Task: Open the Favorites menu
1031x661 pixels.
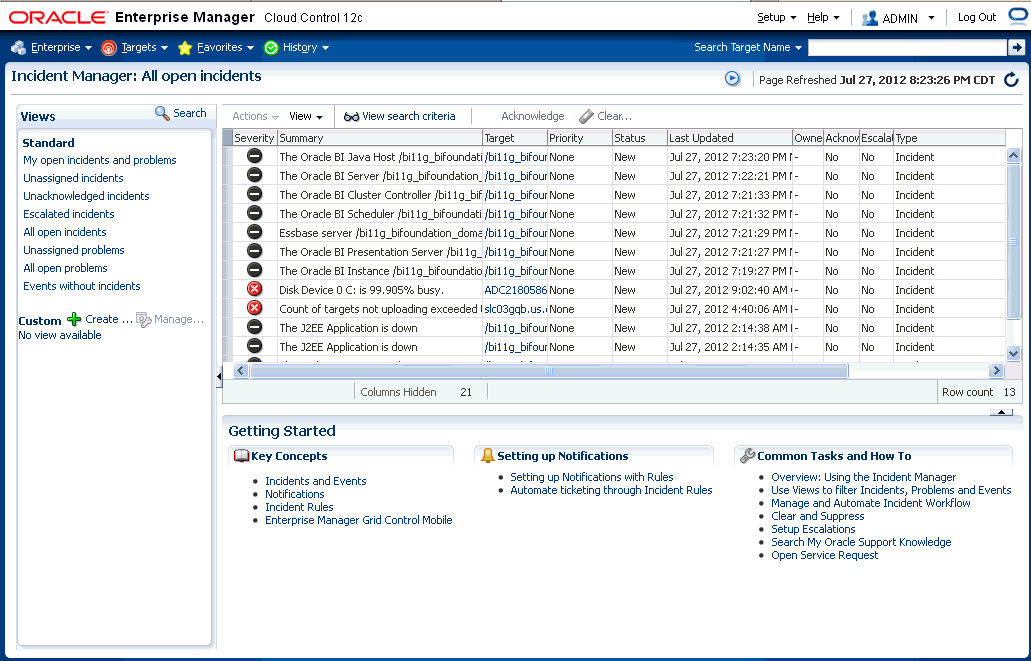Action: [x=225, y=47]
